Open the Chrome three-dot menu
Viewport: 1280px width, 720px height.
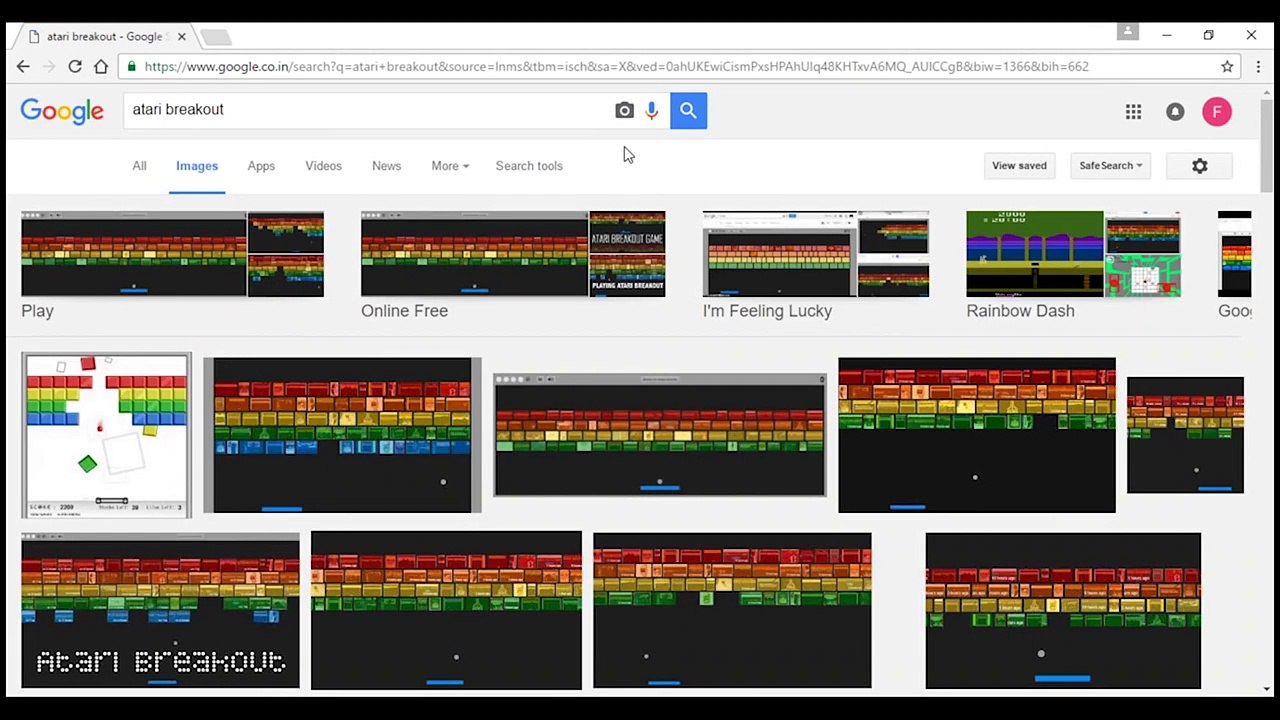click(x=1257, y=67)
